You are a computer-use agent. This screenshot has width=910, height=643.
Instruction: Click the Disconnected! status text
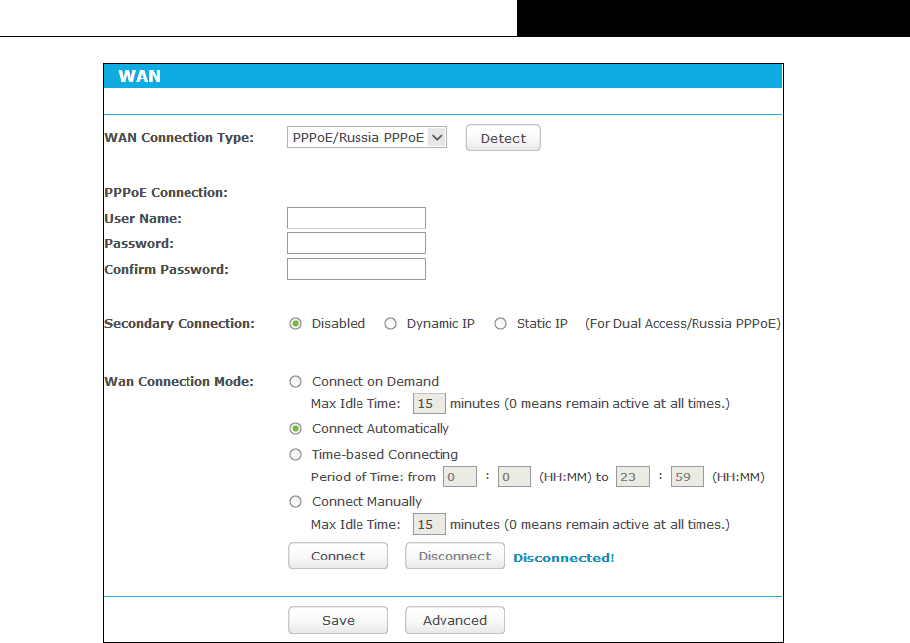(564, 558)
